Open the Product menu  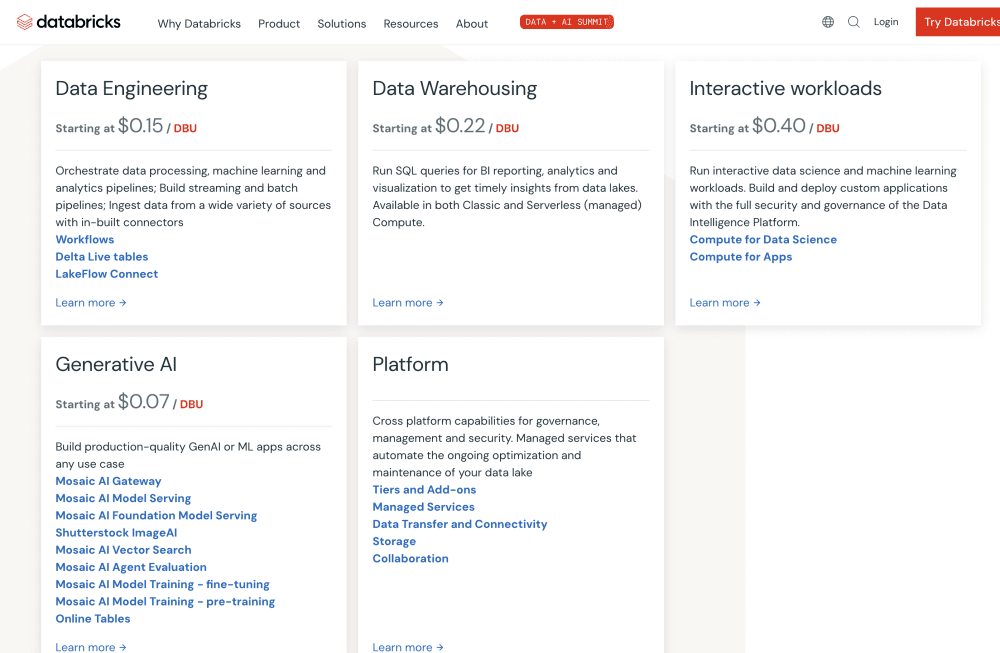(x=279, y=24)
